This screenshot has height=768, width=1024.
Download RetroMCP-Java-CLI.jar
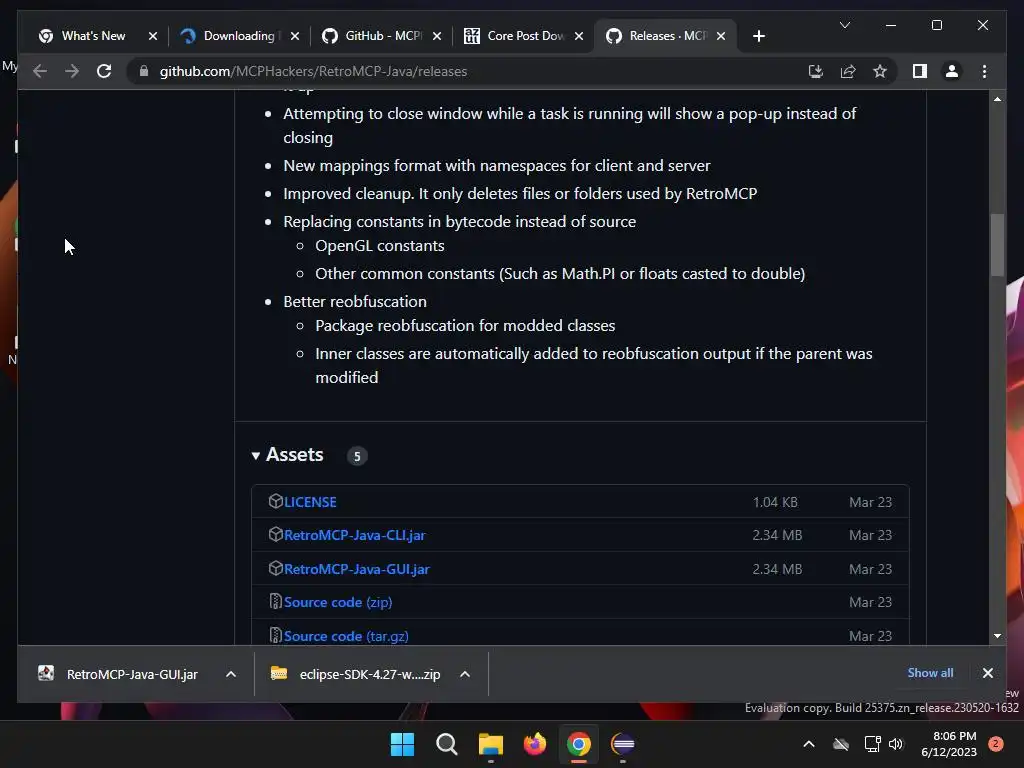pos(355,536)
